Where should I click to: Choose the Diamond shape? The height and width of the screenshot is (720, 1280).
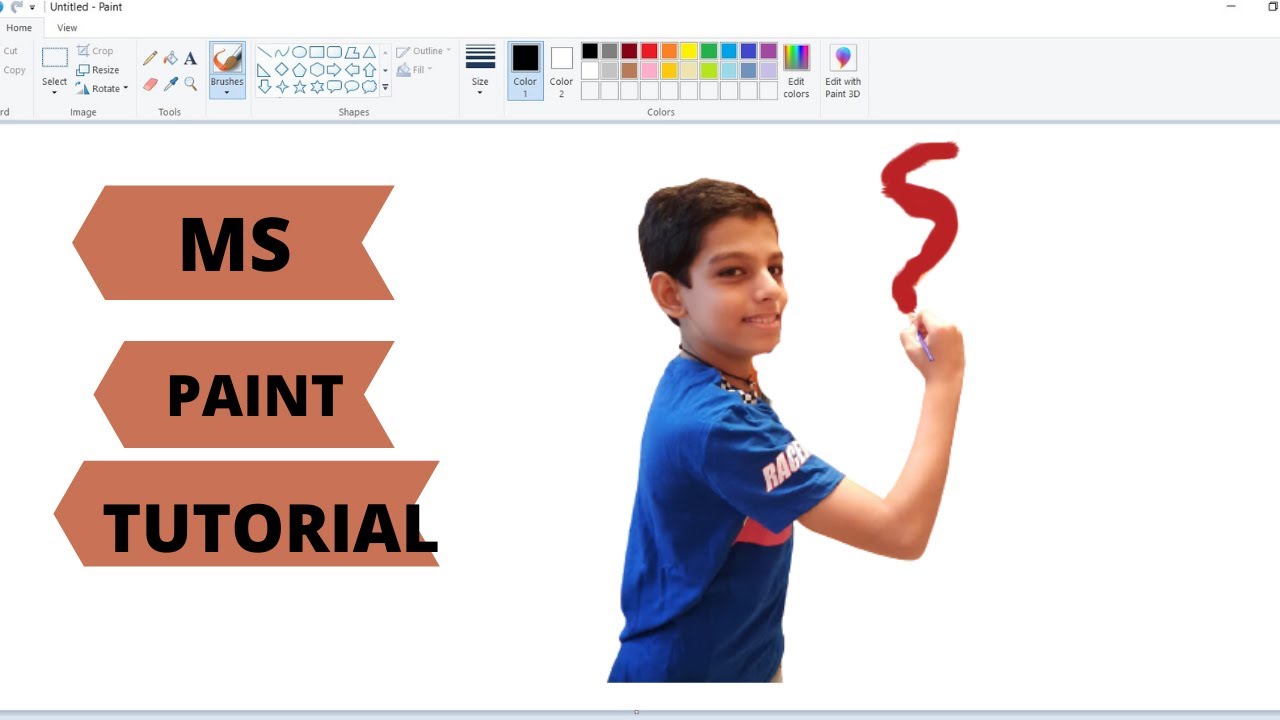click(282, 70)
